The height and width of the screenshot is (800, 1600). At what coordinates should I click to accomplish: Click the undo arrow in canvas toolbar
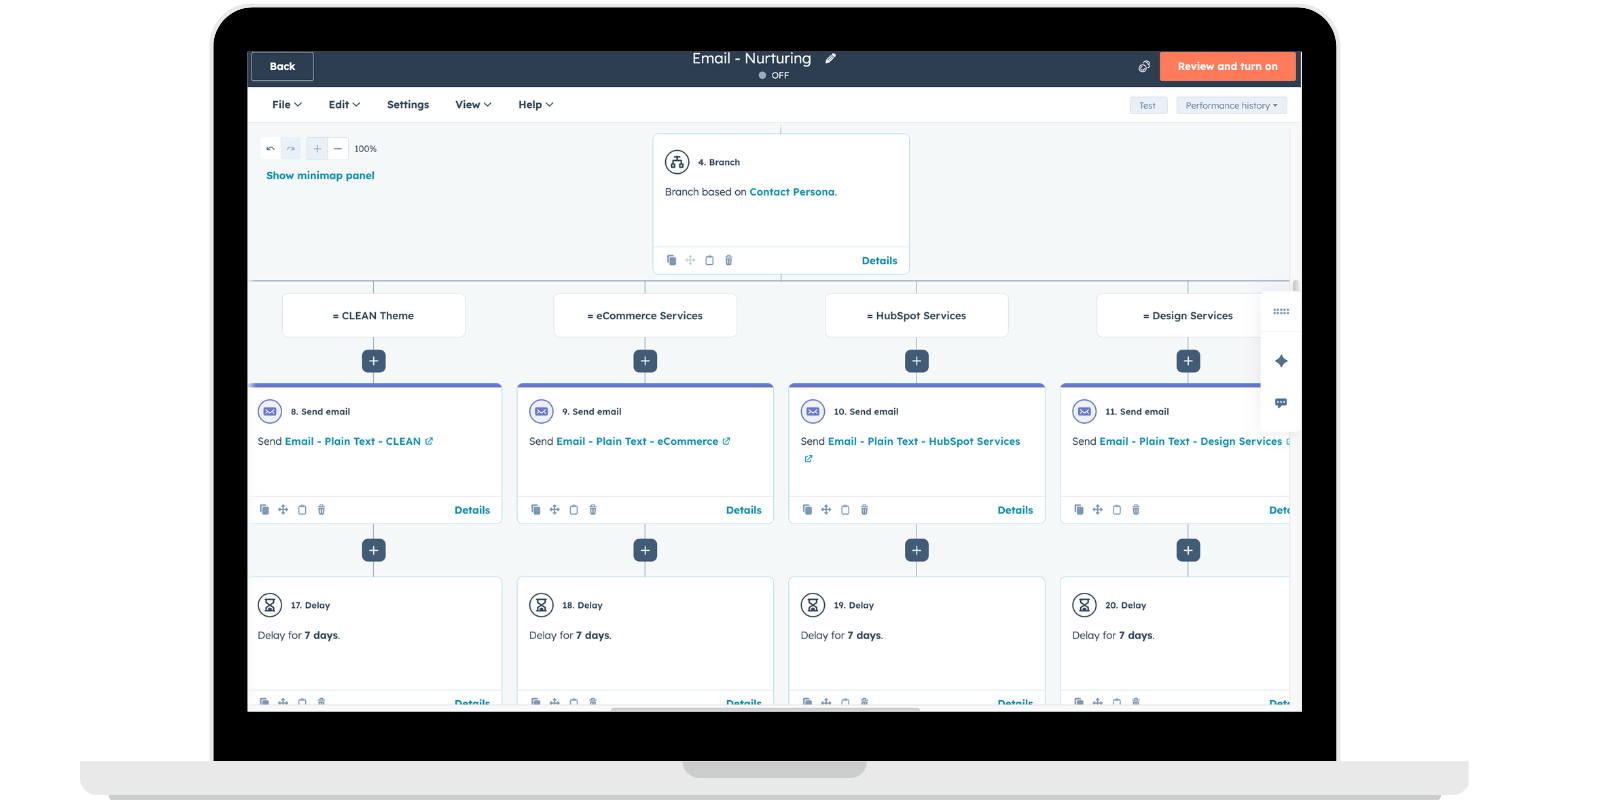(270, 148)
